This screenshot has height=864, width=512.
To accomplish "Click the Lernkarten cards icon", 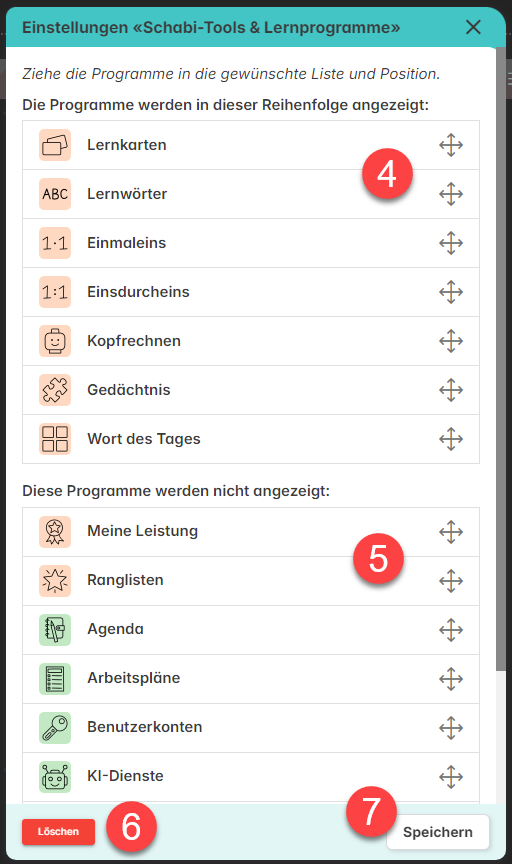I will coord(55,145).
